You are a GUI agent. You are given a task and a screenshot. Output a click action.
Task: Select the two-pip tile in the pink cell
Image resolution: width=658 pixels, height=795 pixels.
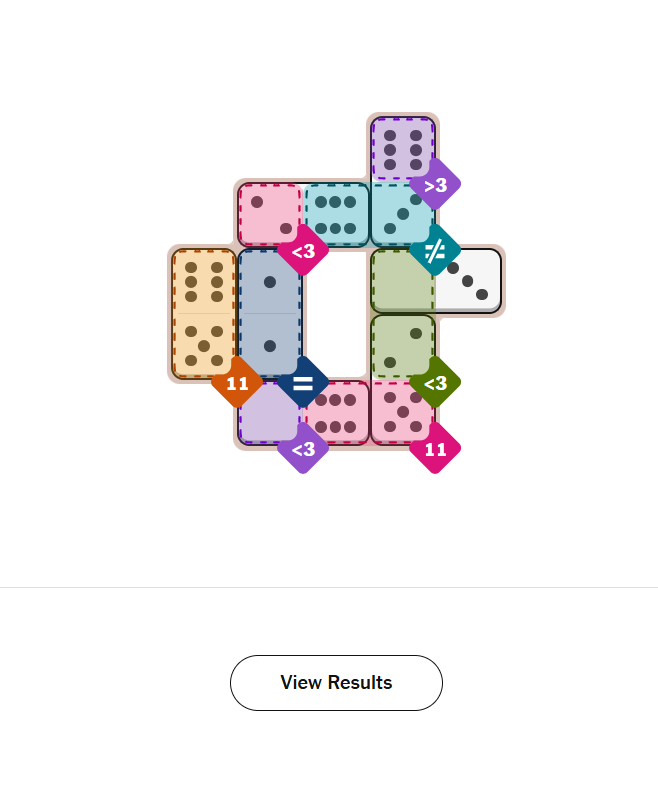tap(269, 214)
